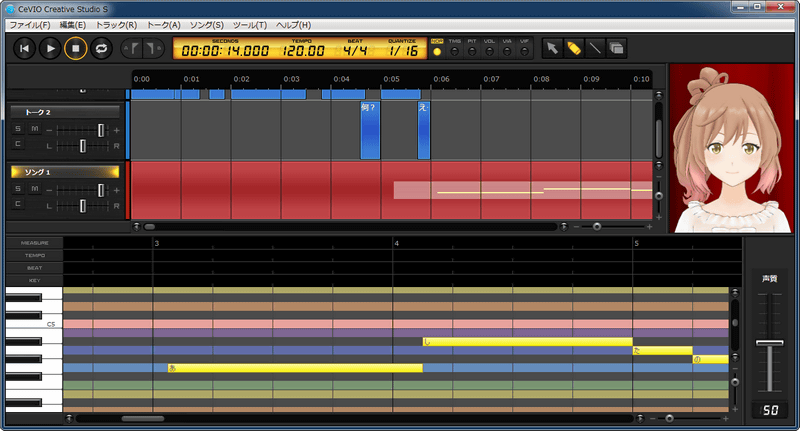Image resolution: width=800 pixels, height=431 pixels.
Task: Open the ファイル(F) menu
Action: [30, 25]
